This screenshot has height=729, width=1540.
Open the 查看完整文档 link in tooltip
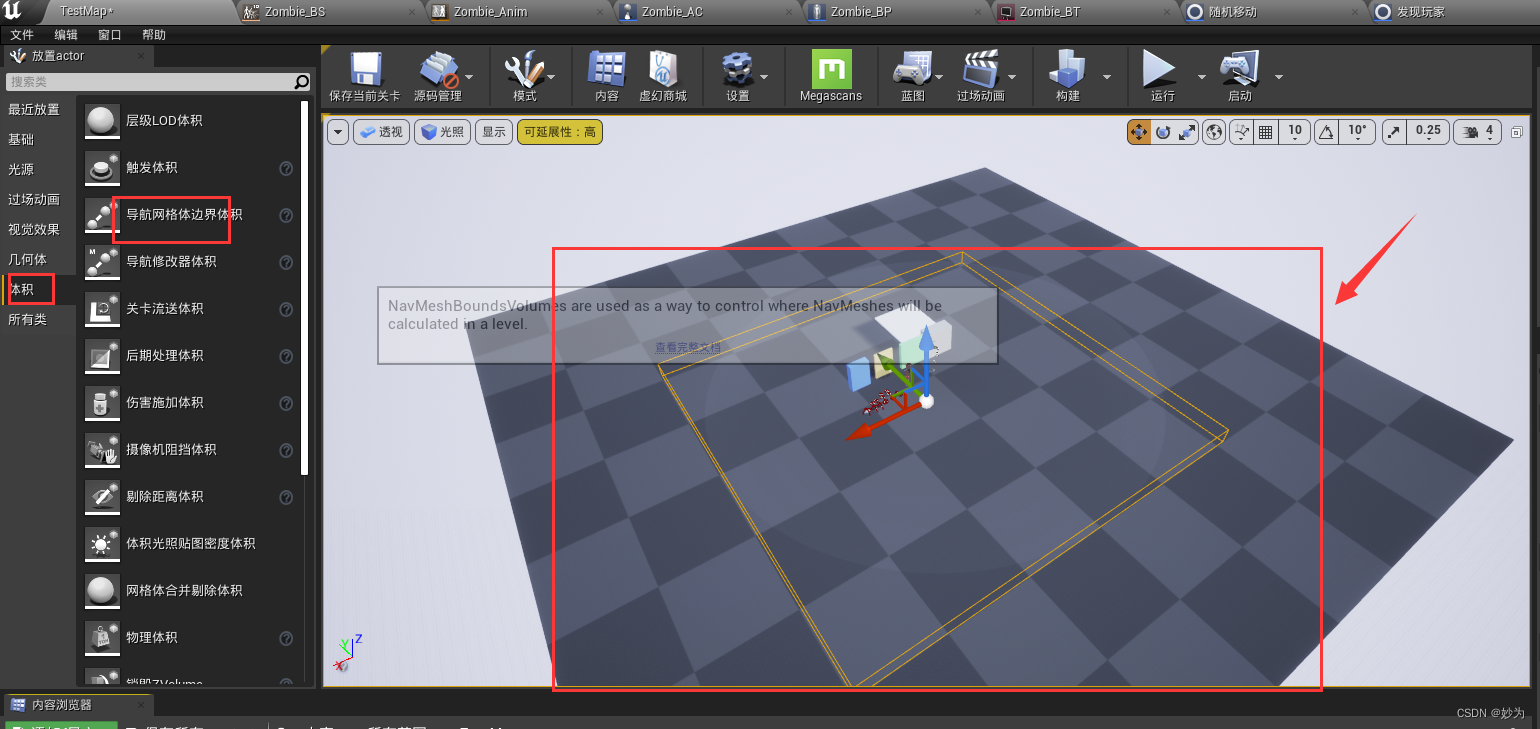(688, 347)
